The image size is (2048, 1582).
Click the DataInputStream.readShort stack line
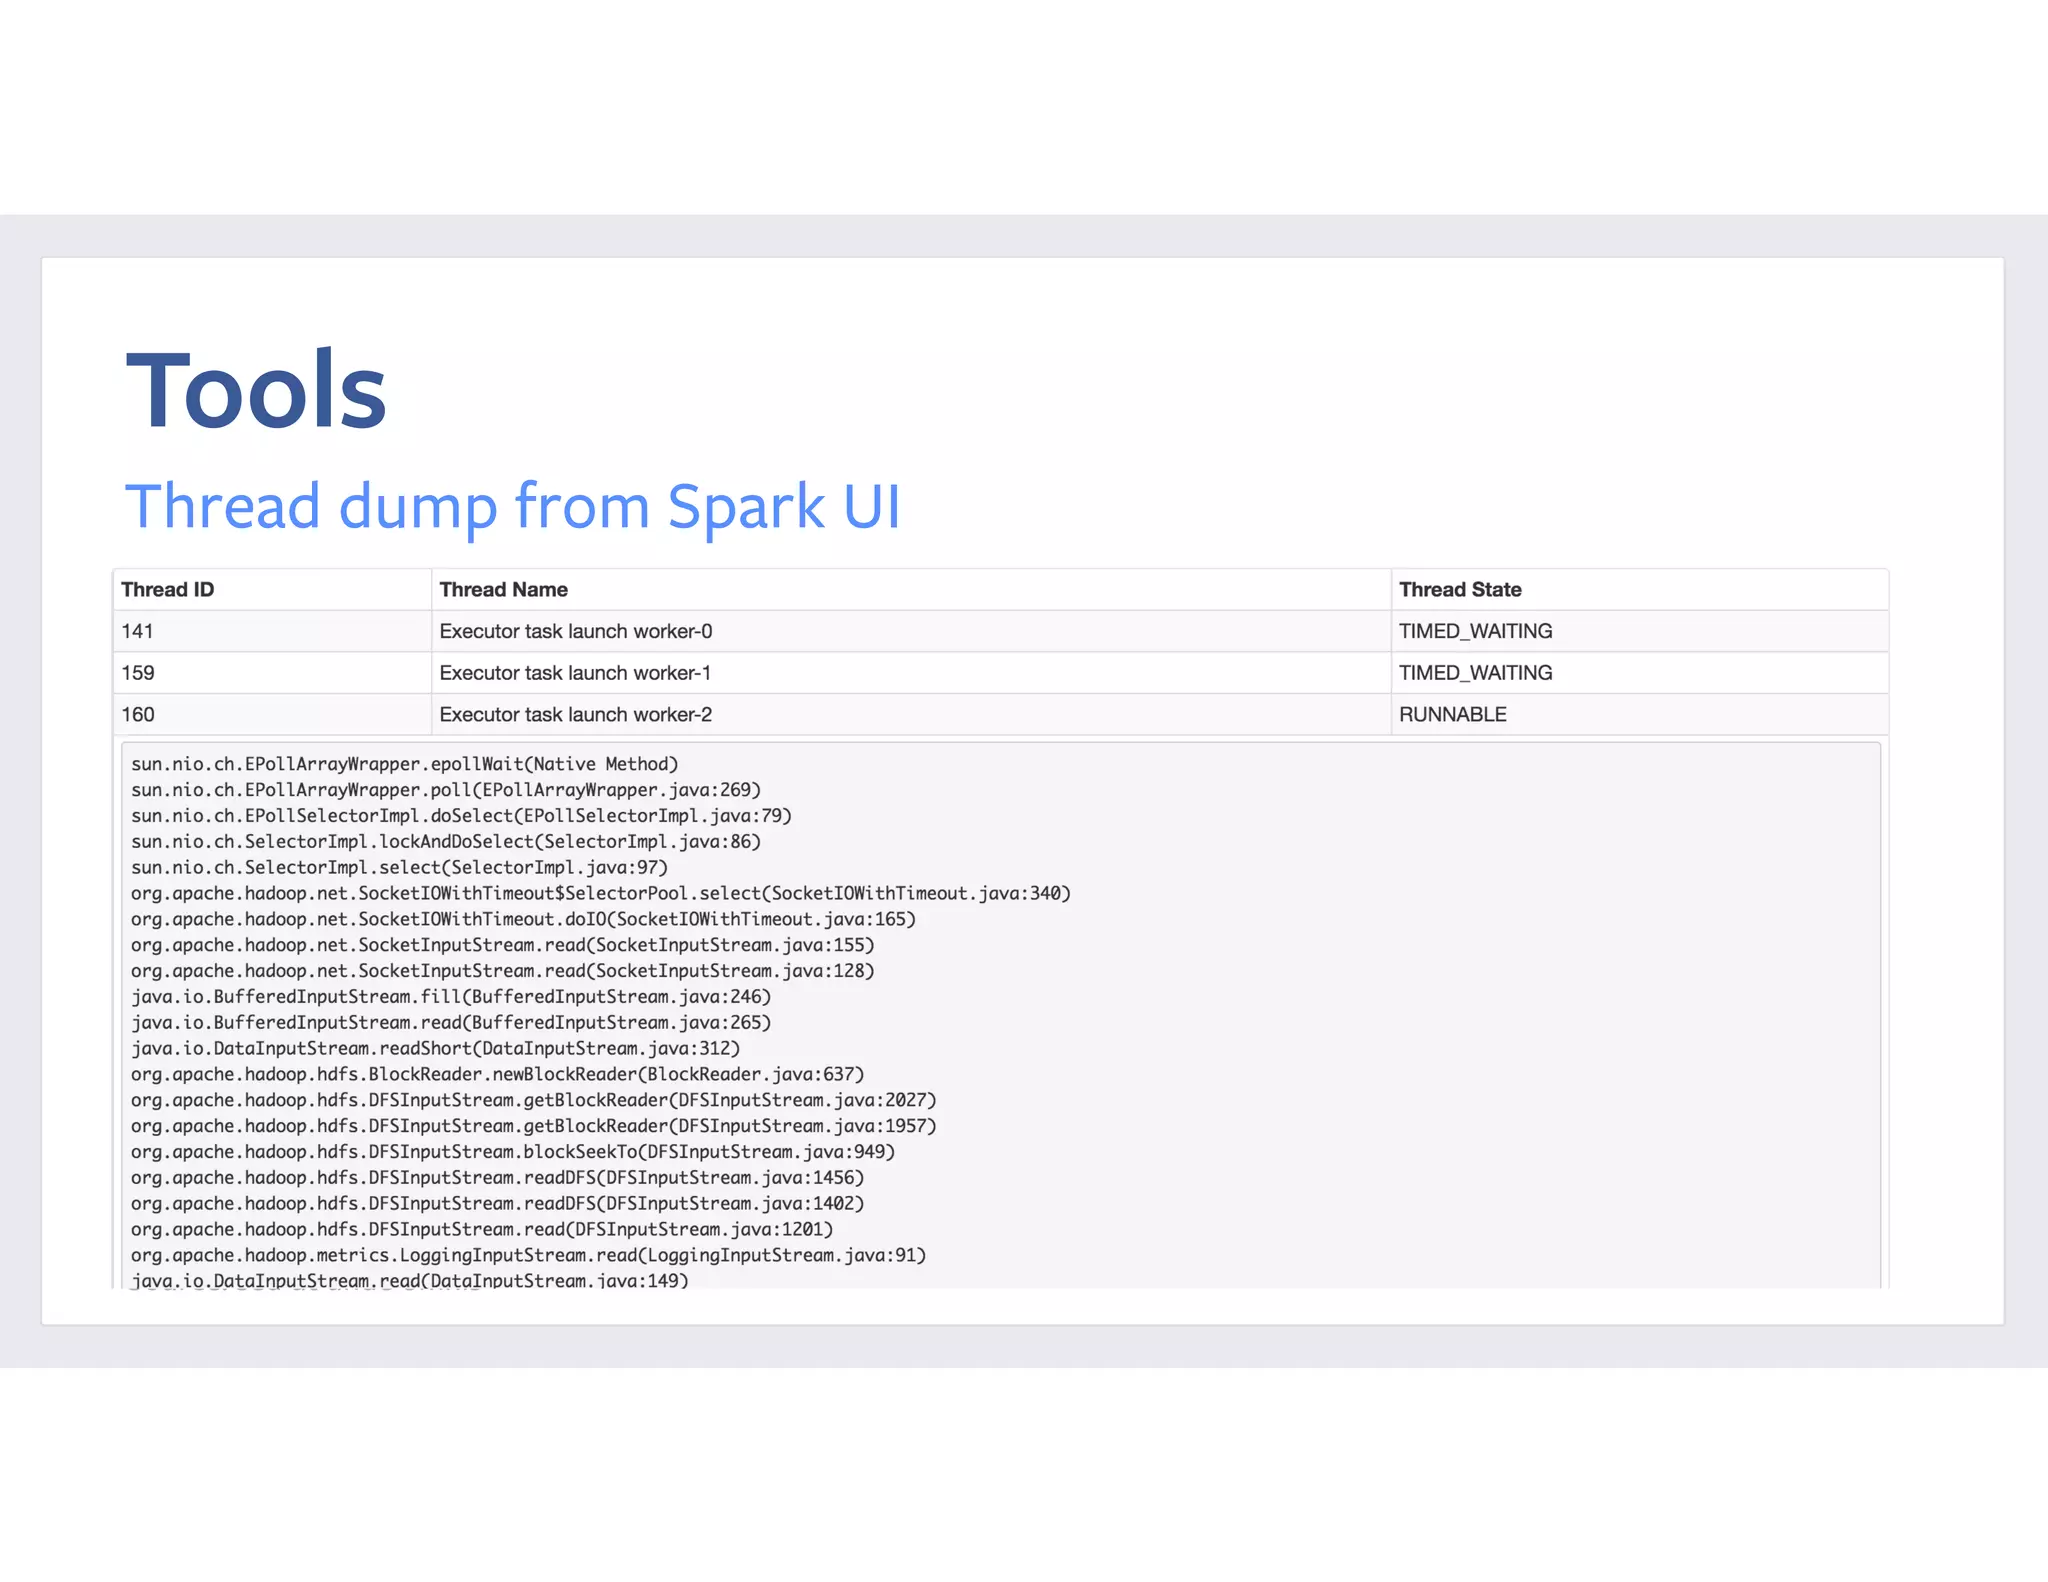tap(436, 1050)
